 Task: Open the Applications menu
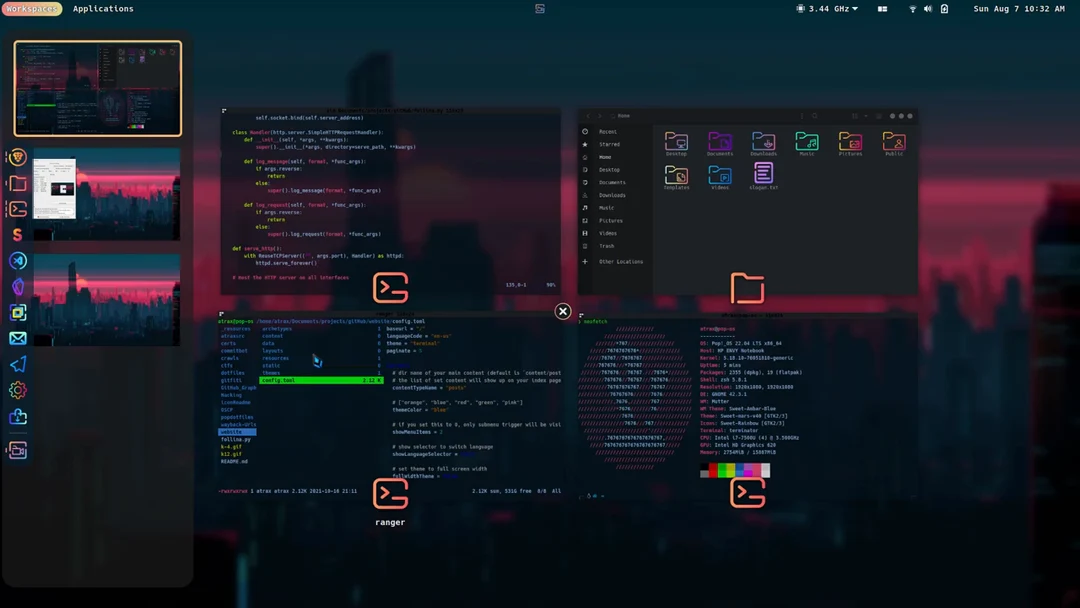coord(102,8)
